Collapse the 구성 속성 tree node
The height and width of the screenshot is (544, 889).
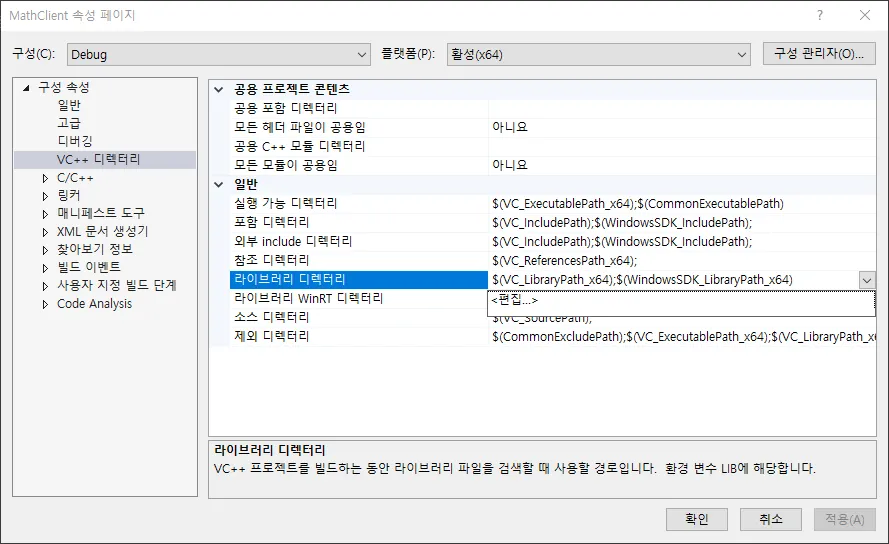[26, 87]
